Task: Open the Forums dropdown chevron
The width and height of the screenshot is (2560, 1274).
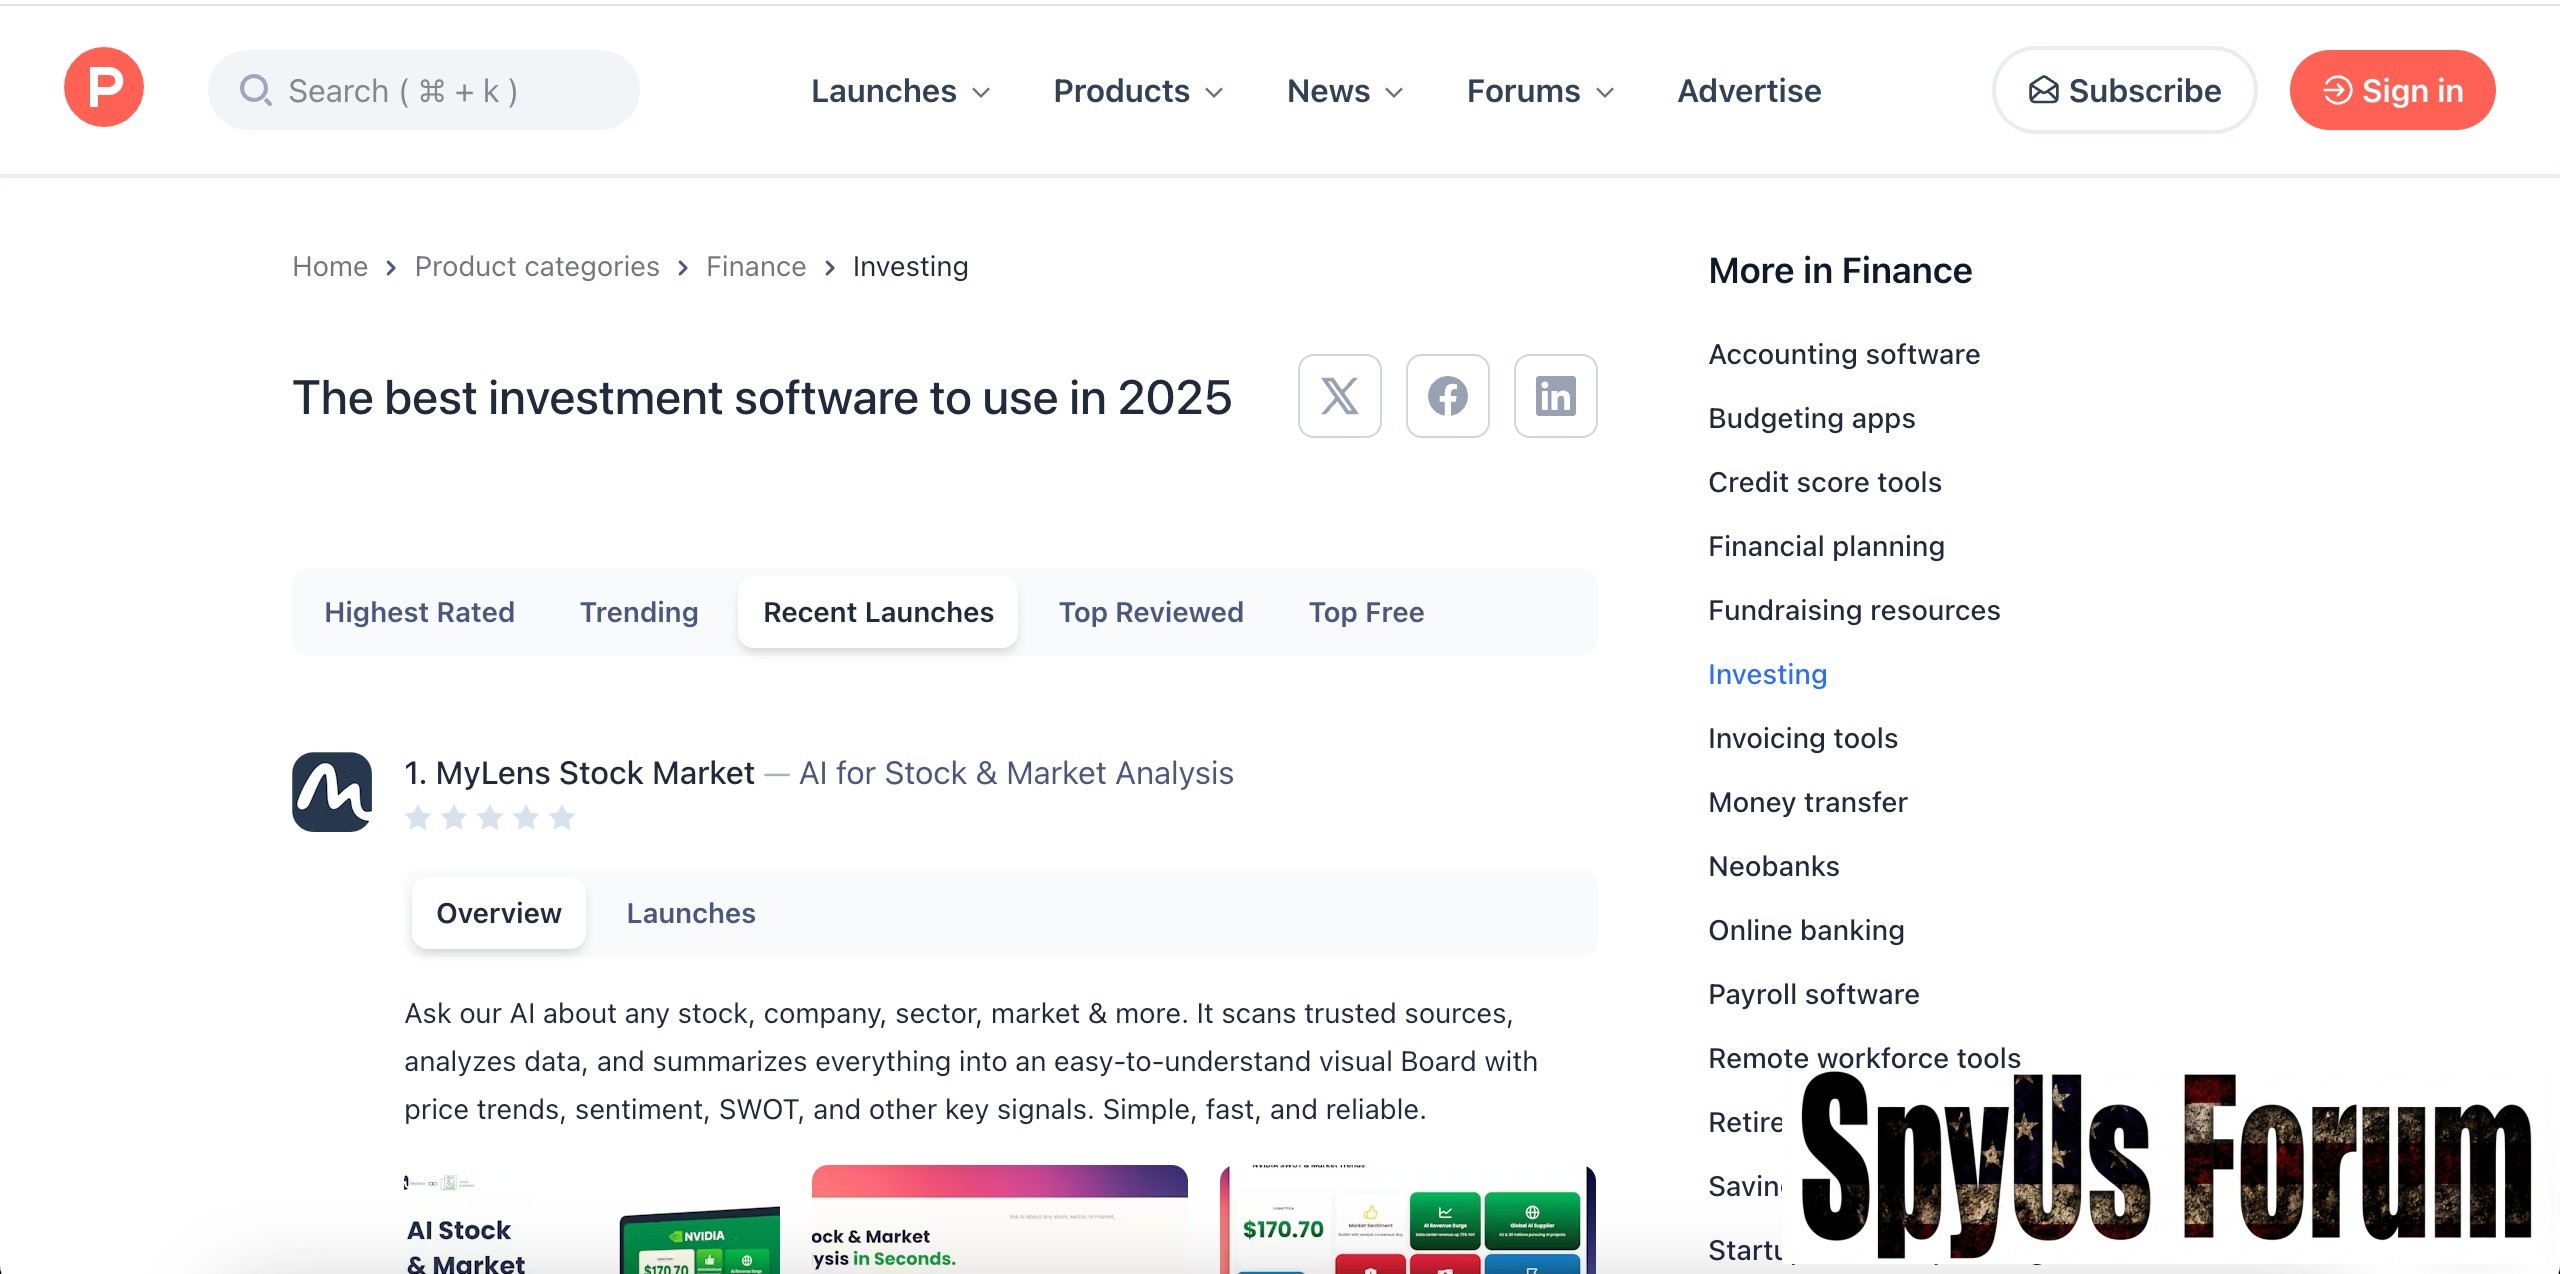Action: coord(1605,92)
